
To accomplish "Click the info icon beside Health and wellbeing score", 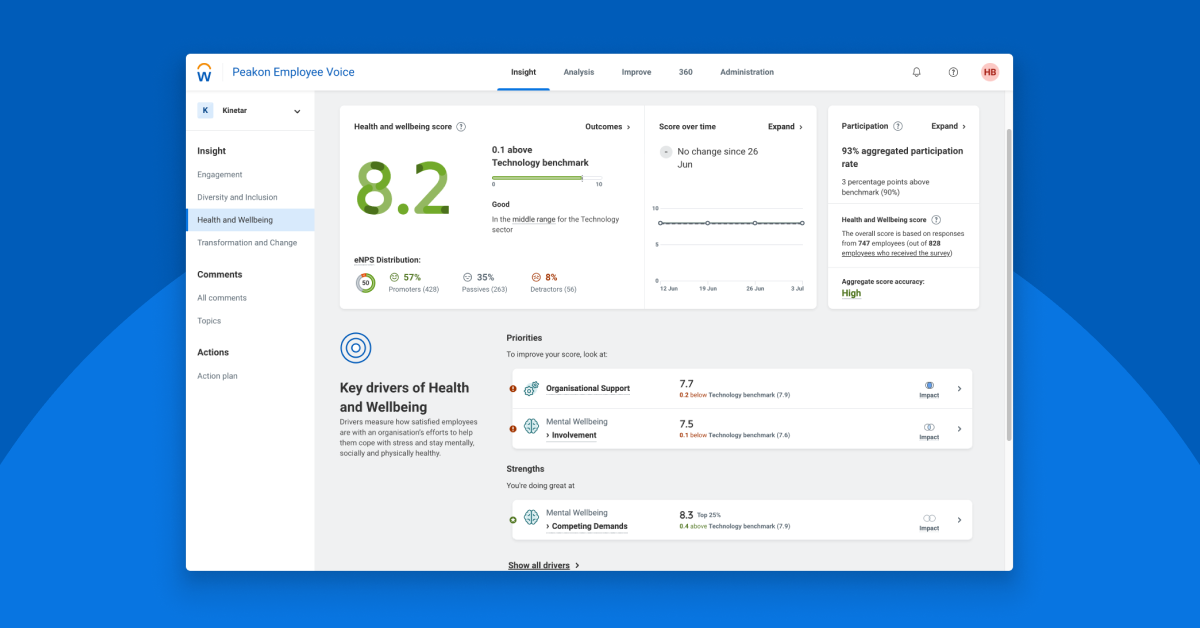I will click(x=461, y=126).
